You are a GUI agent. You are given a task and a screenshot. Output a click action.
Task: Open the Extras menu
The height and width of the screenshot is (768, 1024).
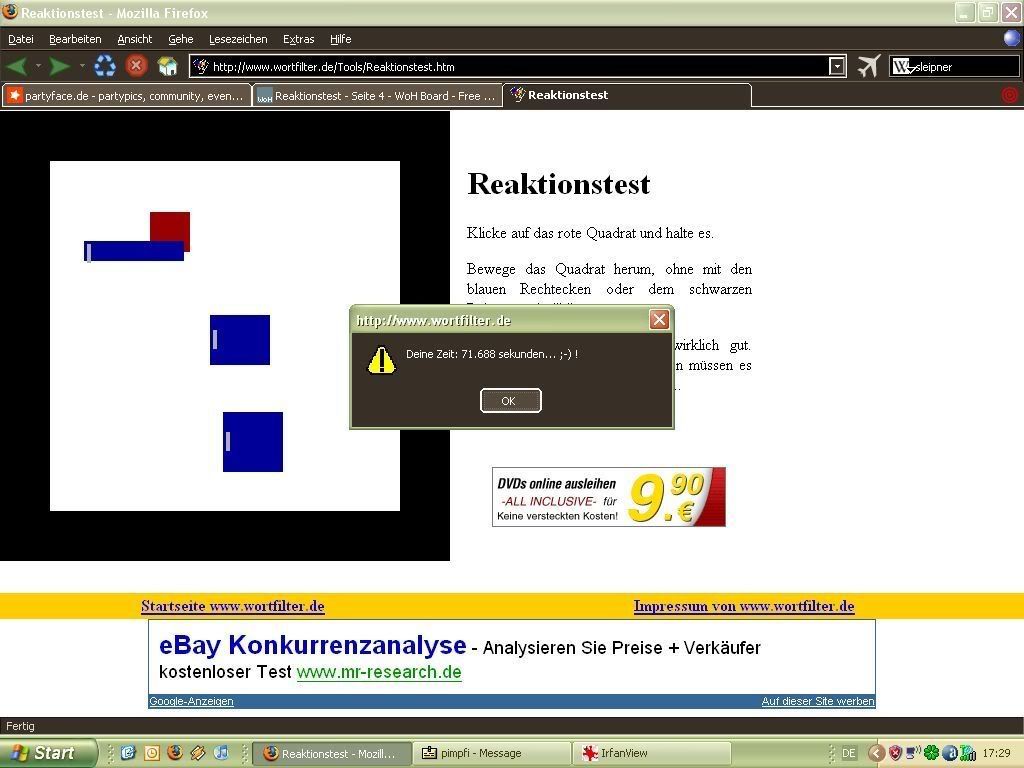298,39
